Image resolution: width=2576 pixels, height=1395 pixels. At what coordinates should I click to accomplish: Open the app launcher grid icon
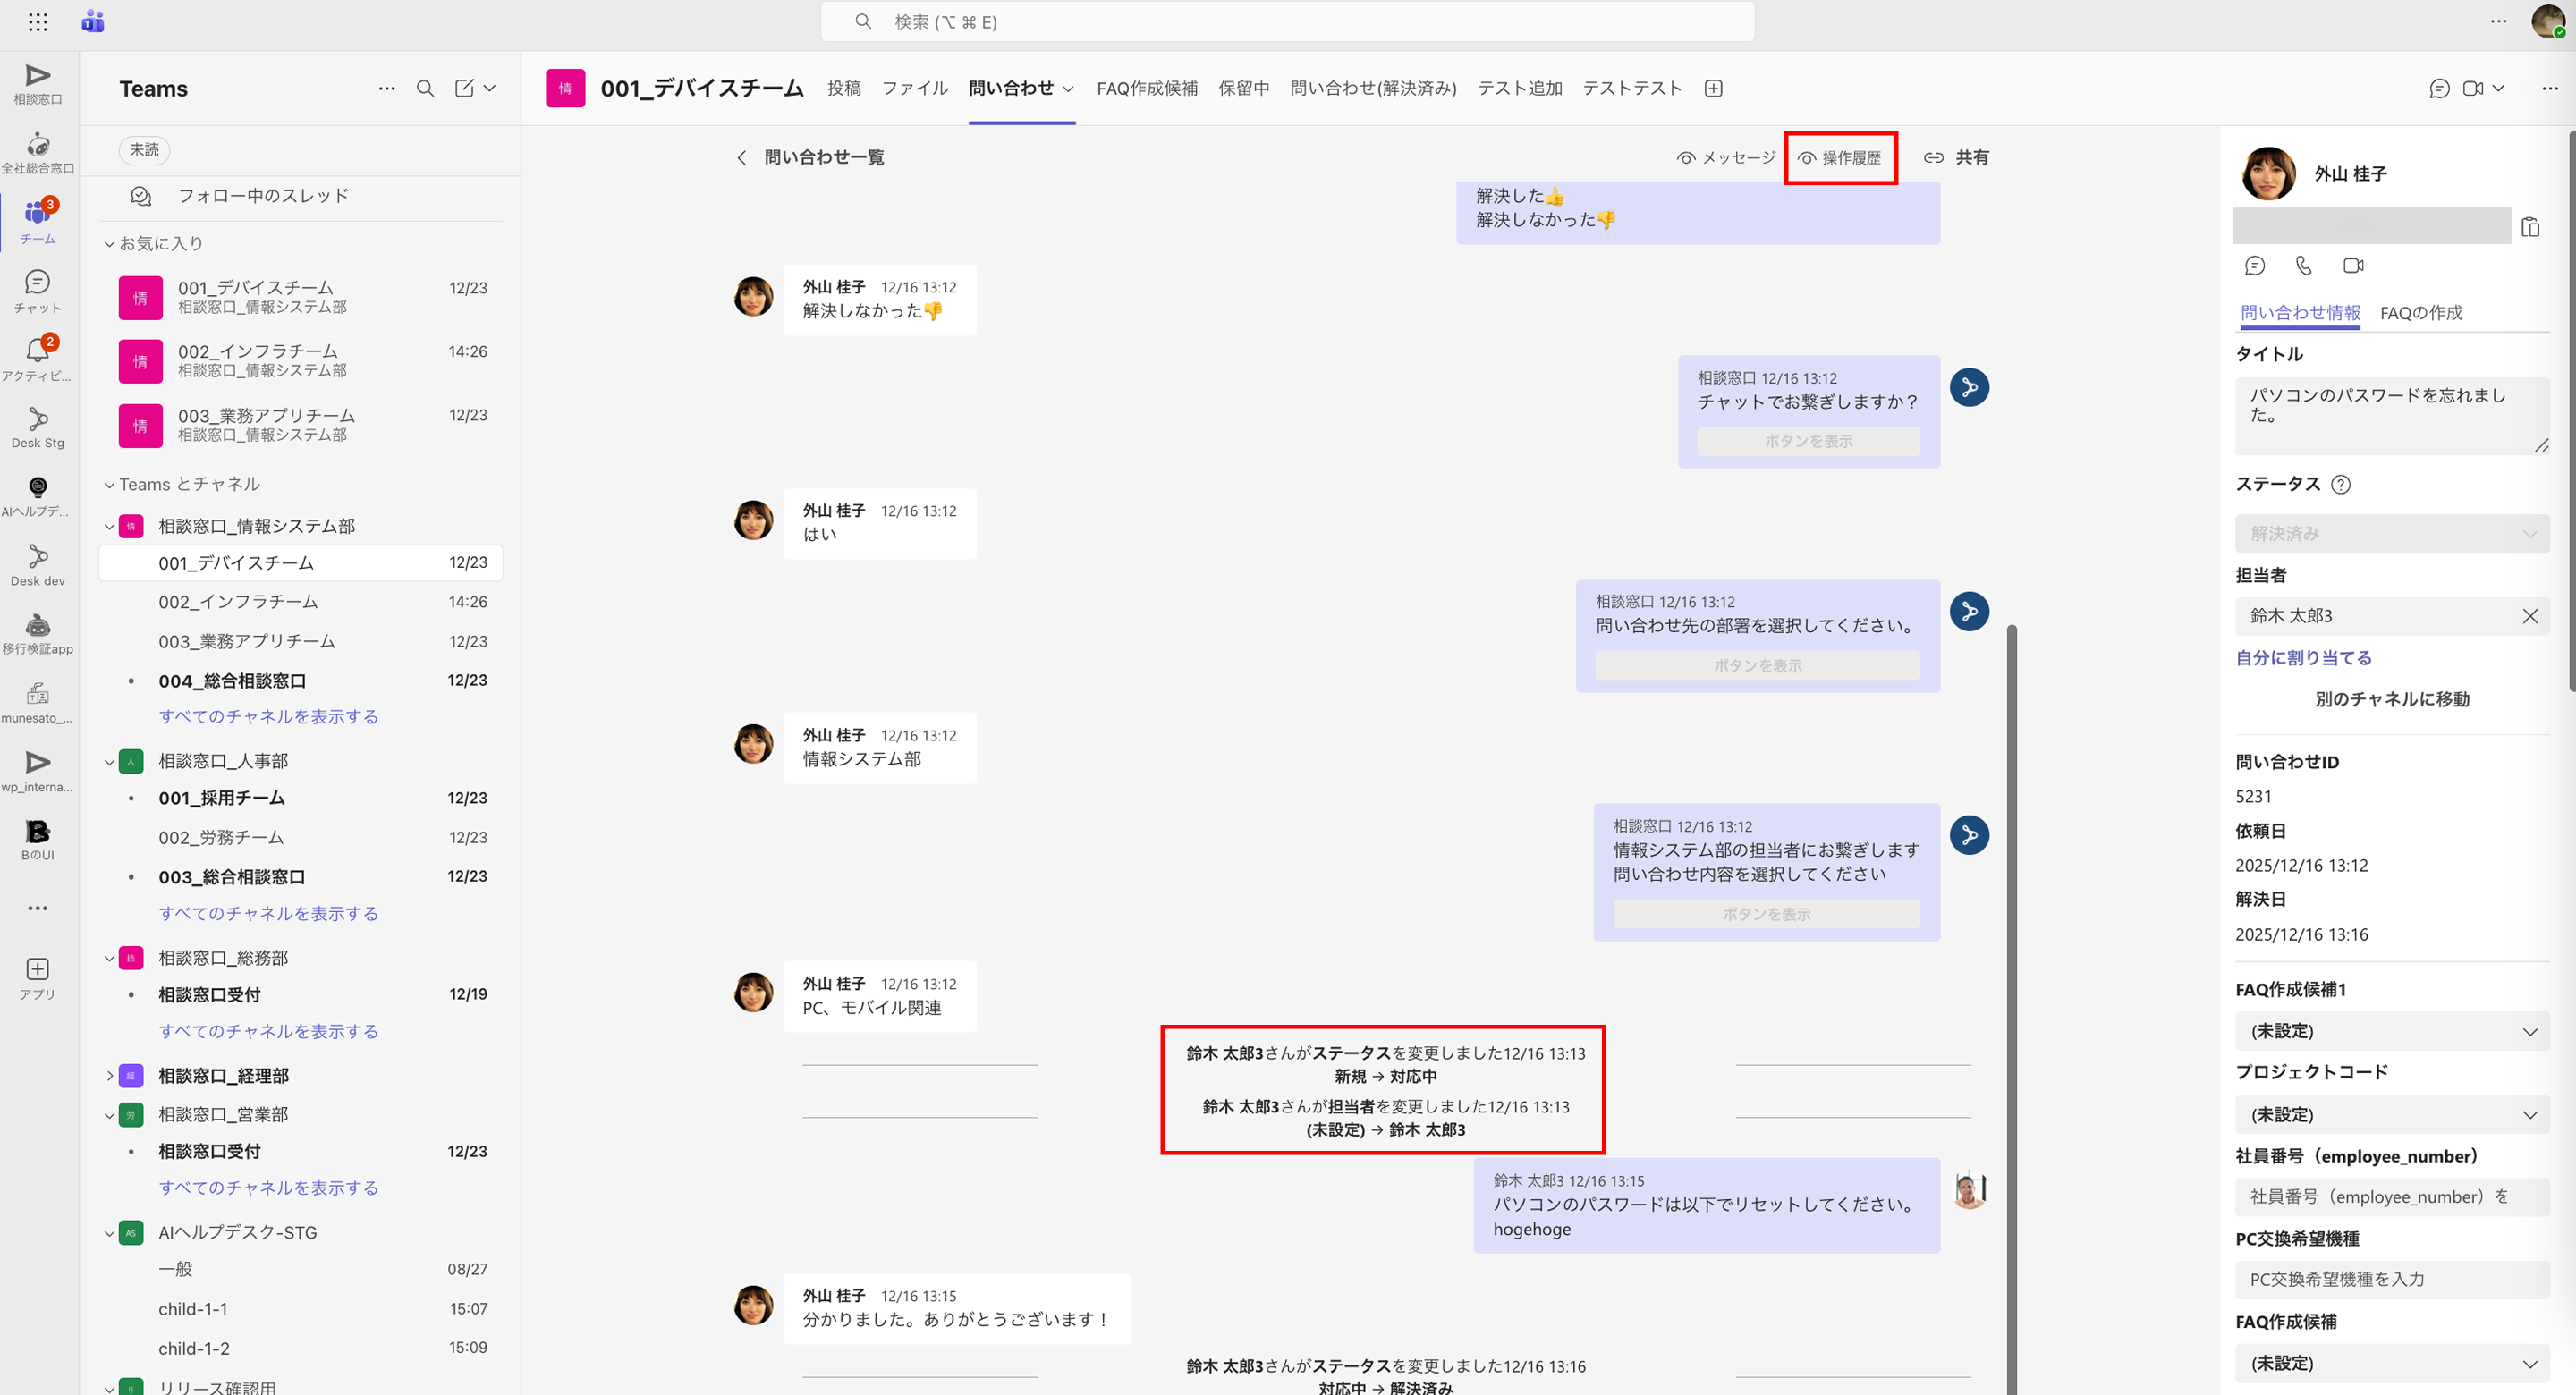click(x=38, y=22)
